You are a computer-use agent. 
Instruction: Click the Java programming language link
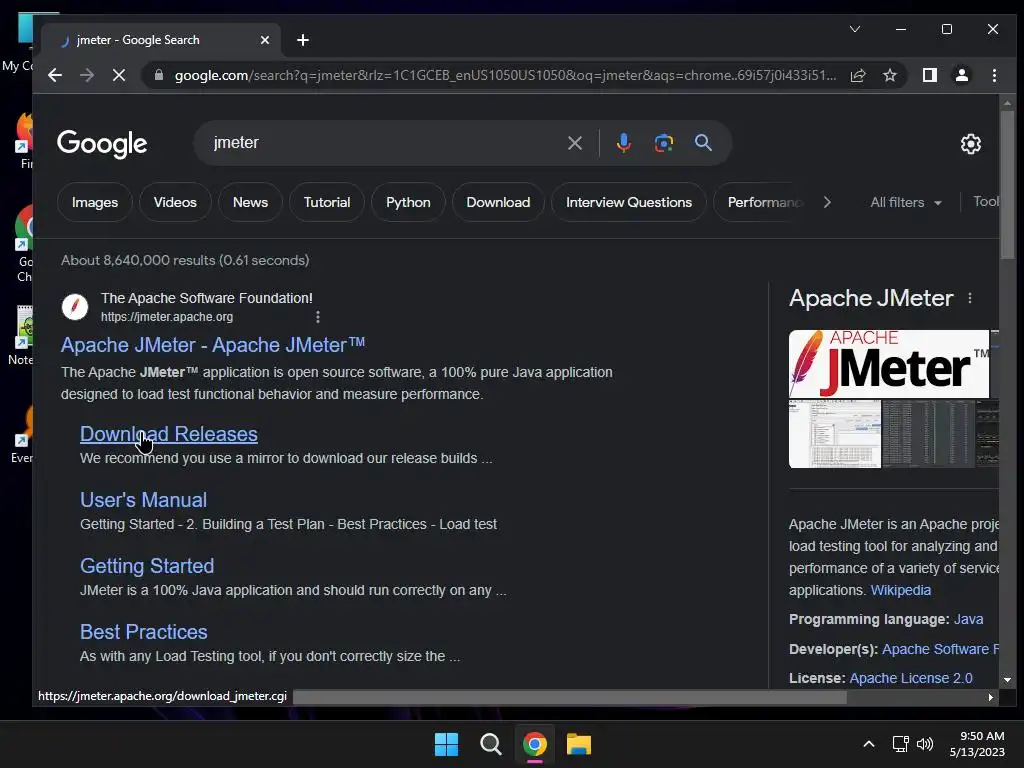[x=968, y=619]
